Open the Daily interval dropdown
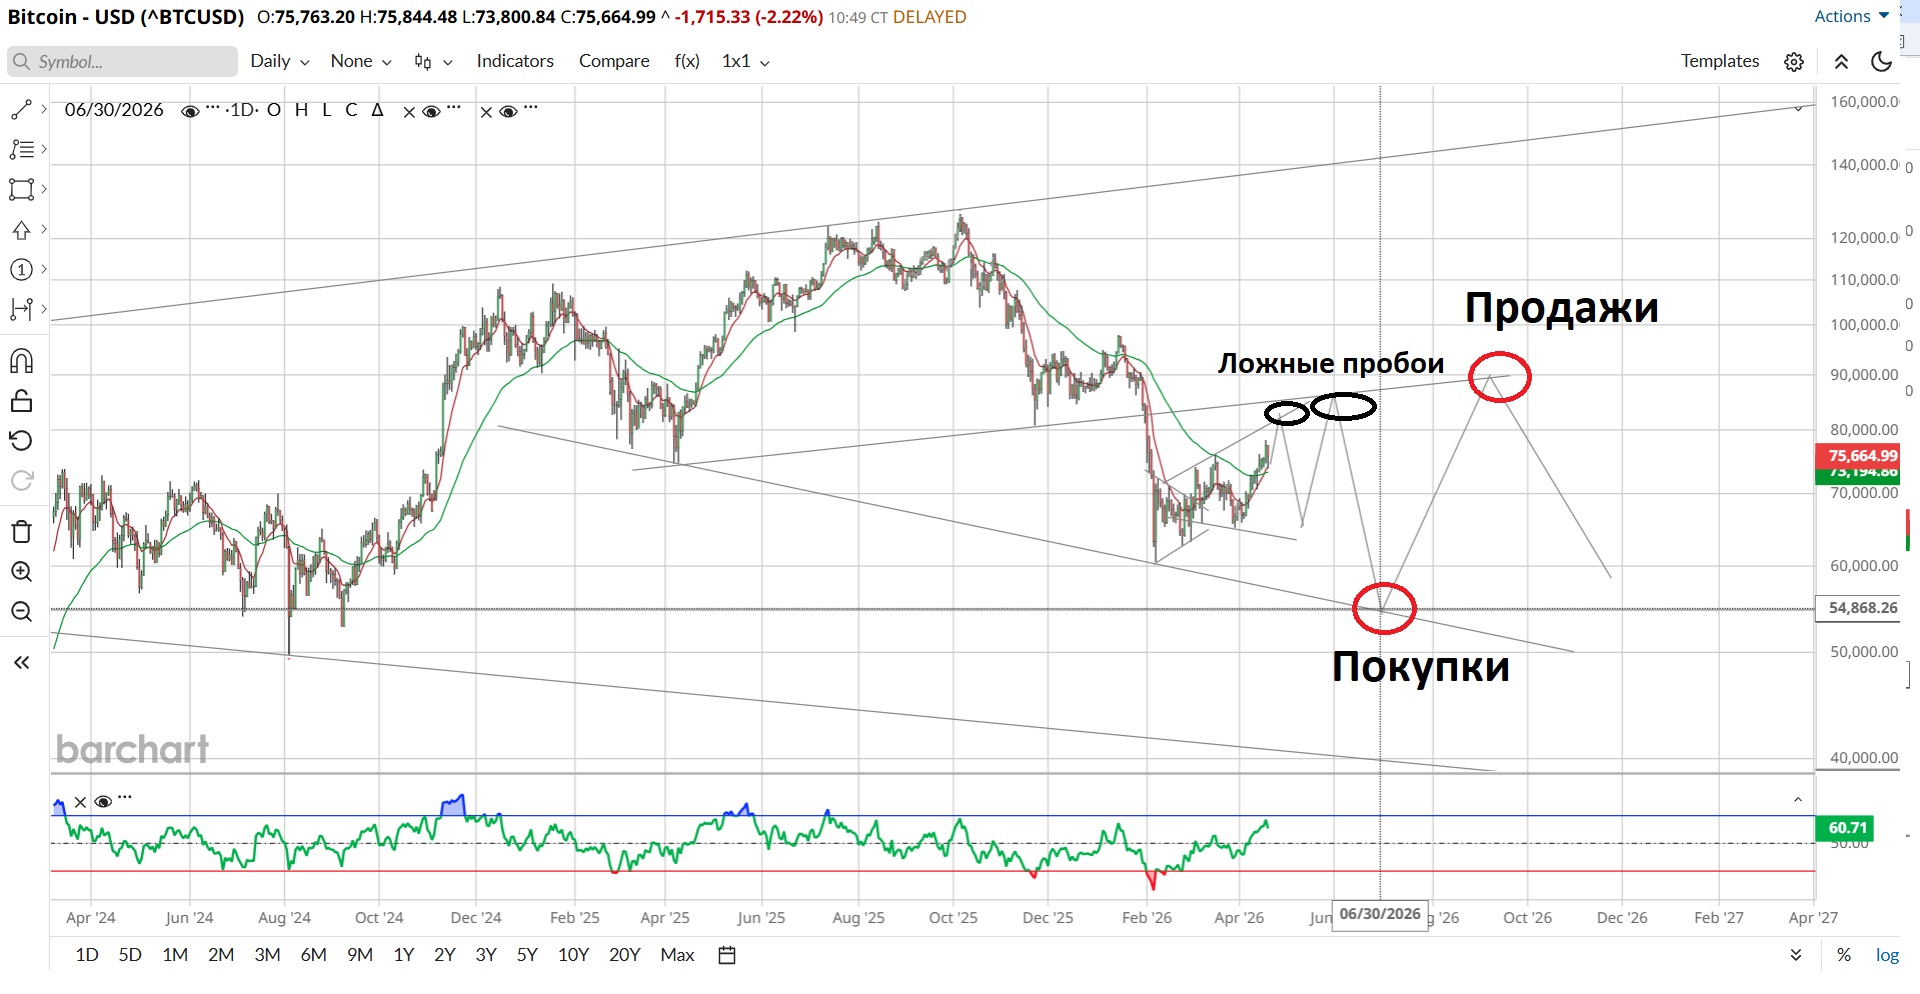The height and width of the screenshot is (994, 1920). pos(279,62)
